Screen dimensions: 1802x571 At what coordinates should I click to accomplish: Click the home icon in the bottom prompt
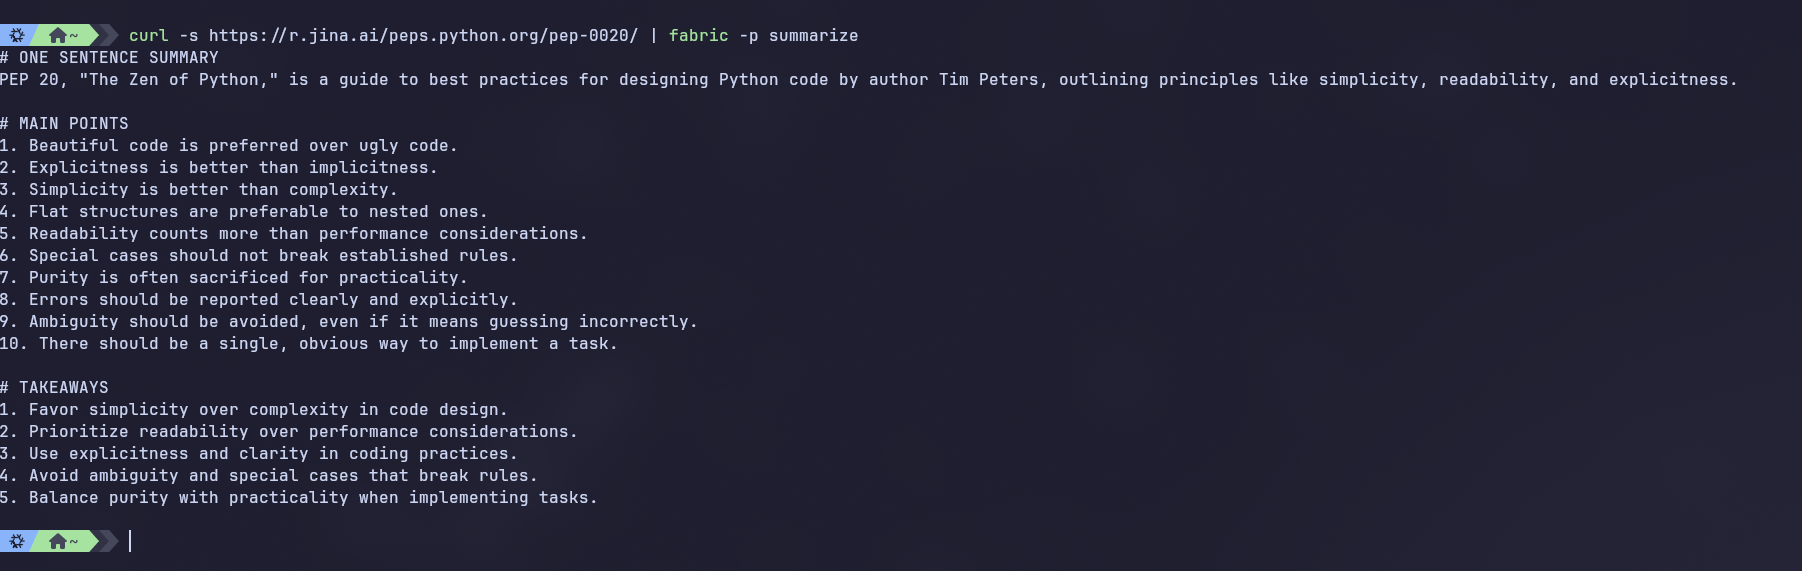coord(59,541)
